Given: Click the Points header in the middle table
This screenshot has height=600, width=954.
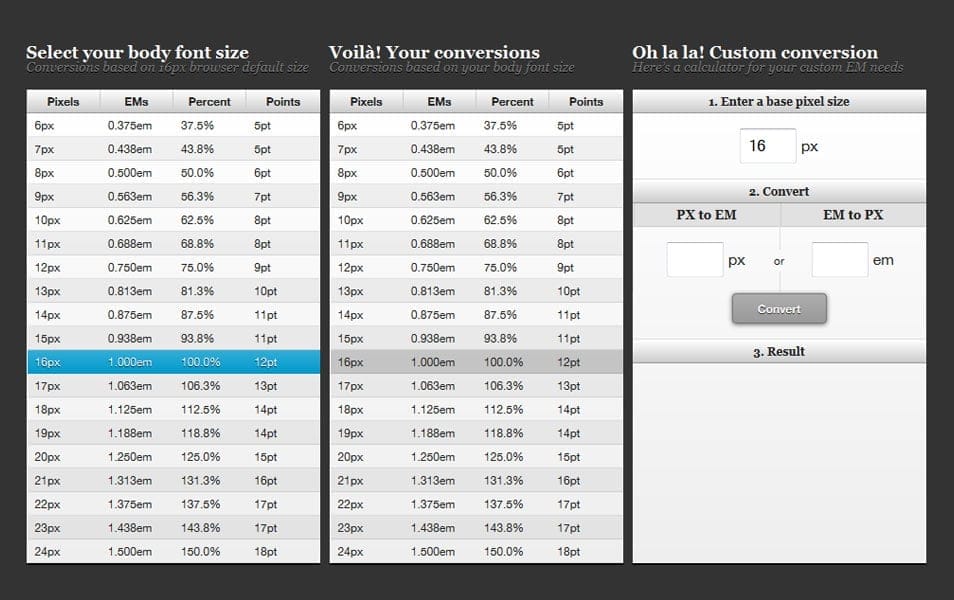Looking at the screenshot, I should point(586,101).
